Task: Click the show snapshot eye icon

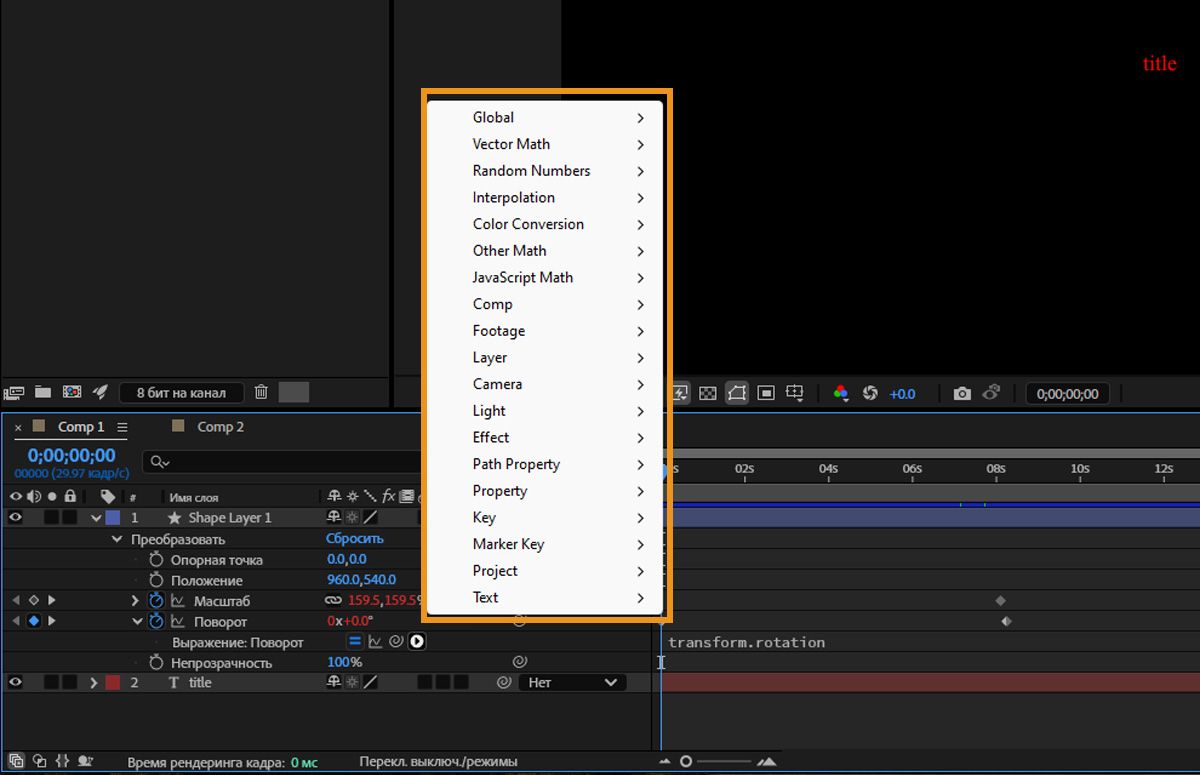Action: pyautogui.click(x=992, y=393)
